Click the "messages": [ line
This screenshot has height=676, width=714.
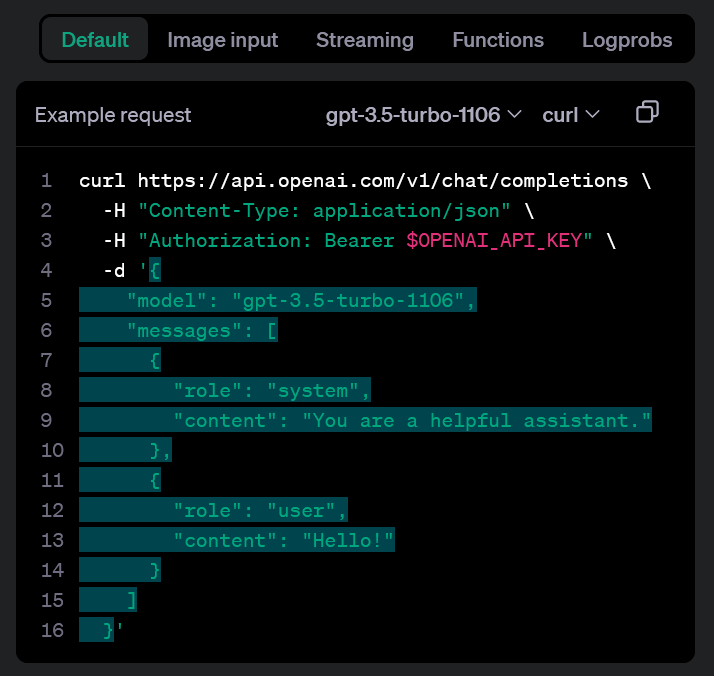[202, 330]
